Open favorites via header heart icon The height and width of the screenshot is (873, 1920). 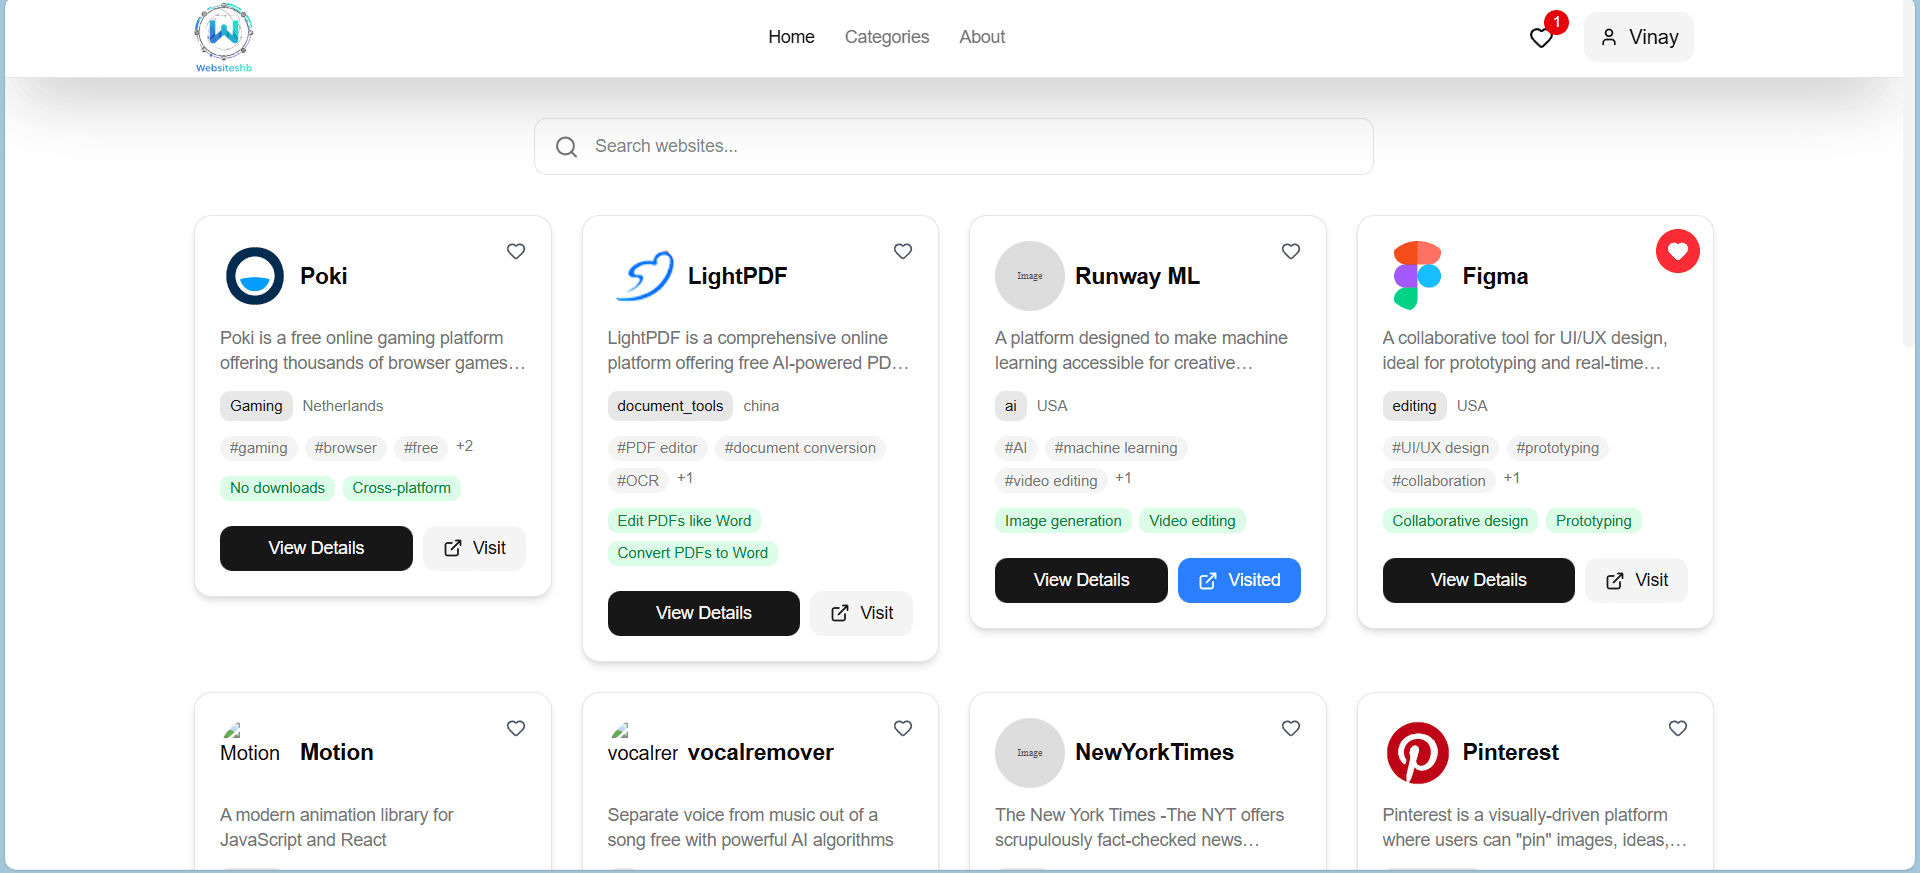(x=1541, y=38)
